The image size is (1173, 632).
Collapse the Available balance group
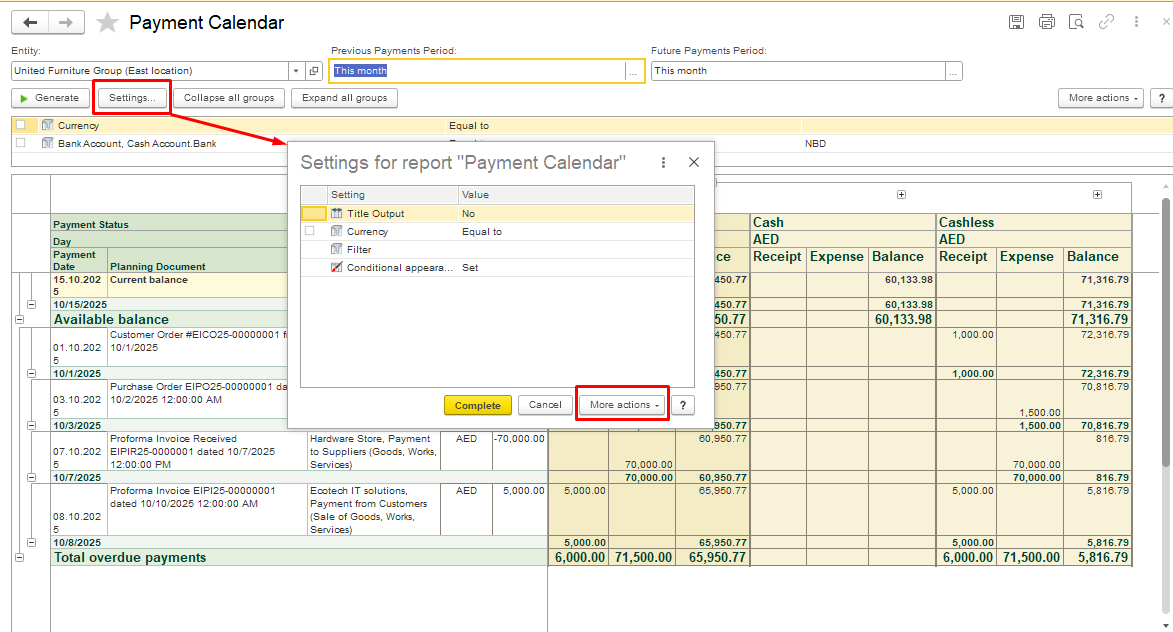[x=19, y=319]
